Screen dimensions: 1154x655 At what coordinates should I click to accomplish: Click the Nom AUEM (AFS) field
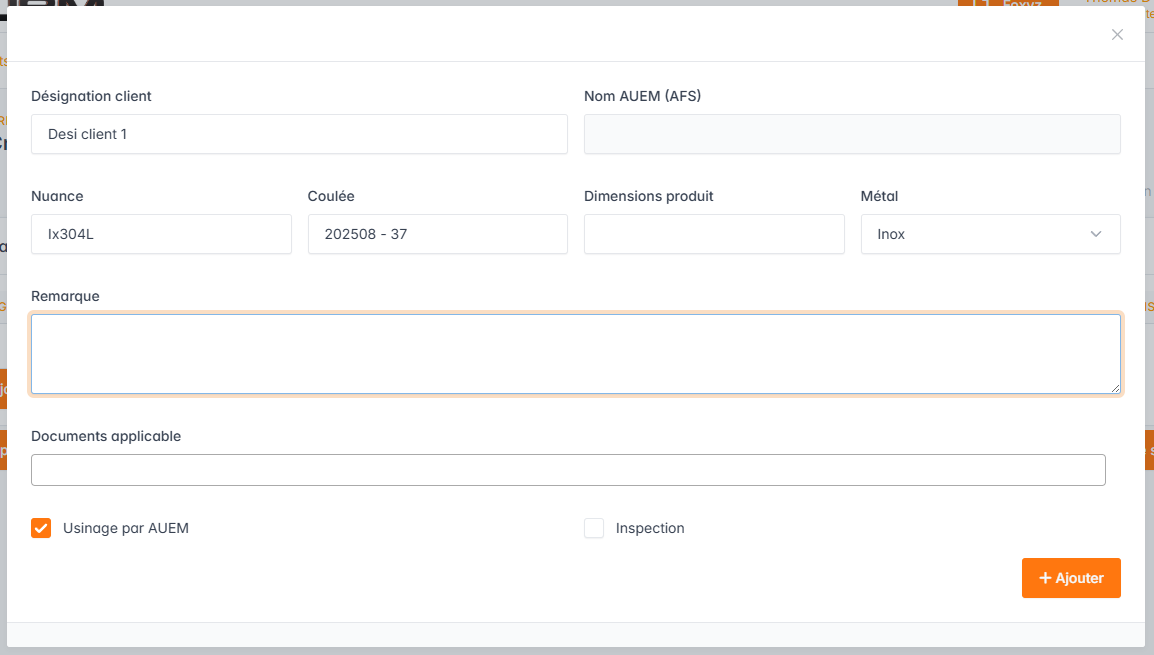click(x=851, y=134)
